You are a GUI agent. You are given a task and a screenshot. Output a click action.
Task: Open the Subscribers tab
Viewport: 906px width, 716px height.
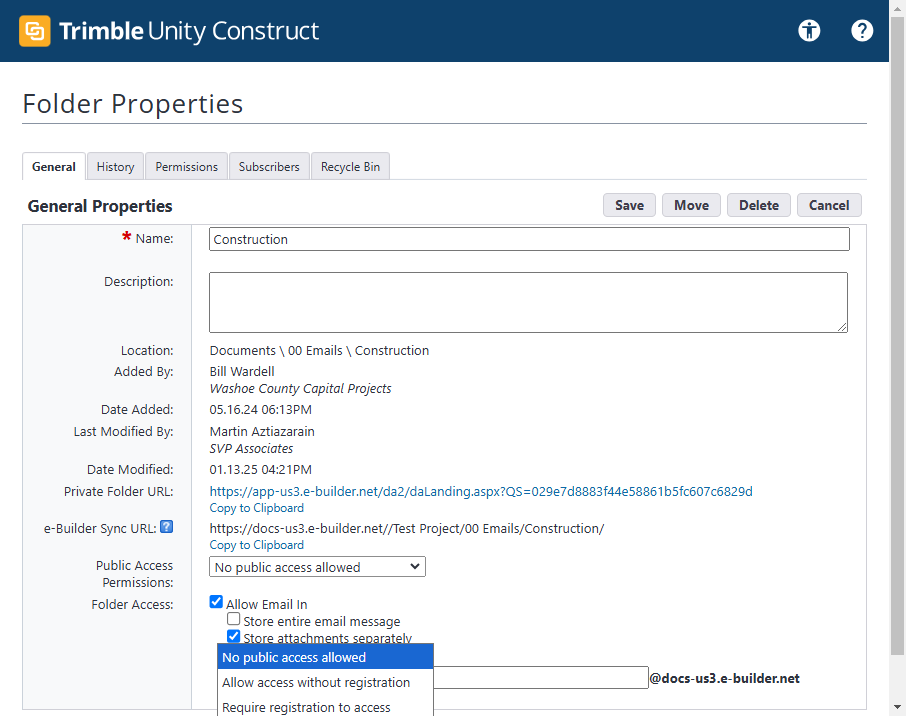pyautogui.click(x=269, y=166)
